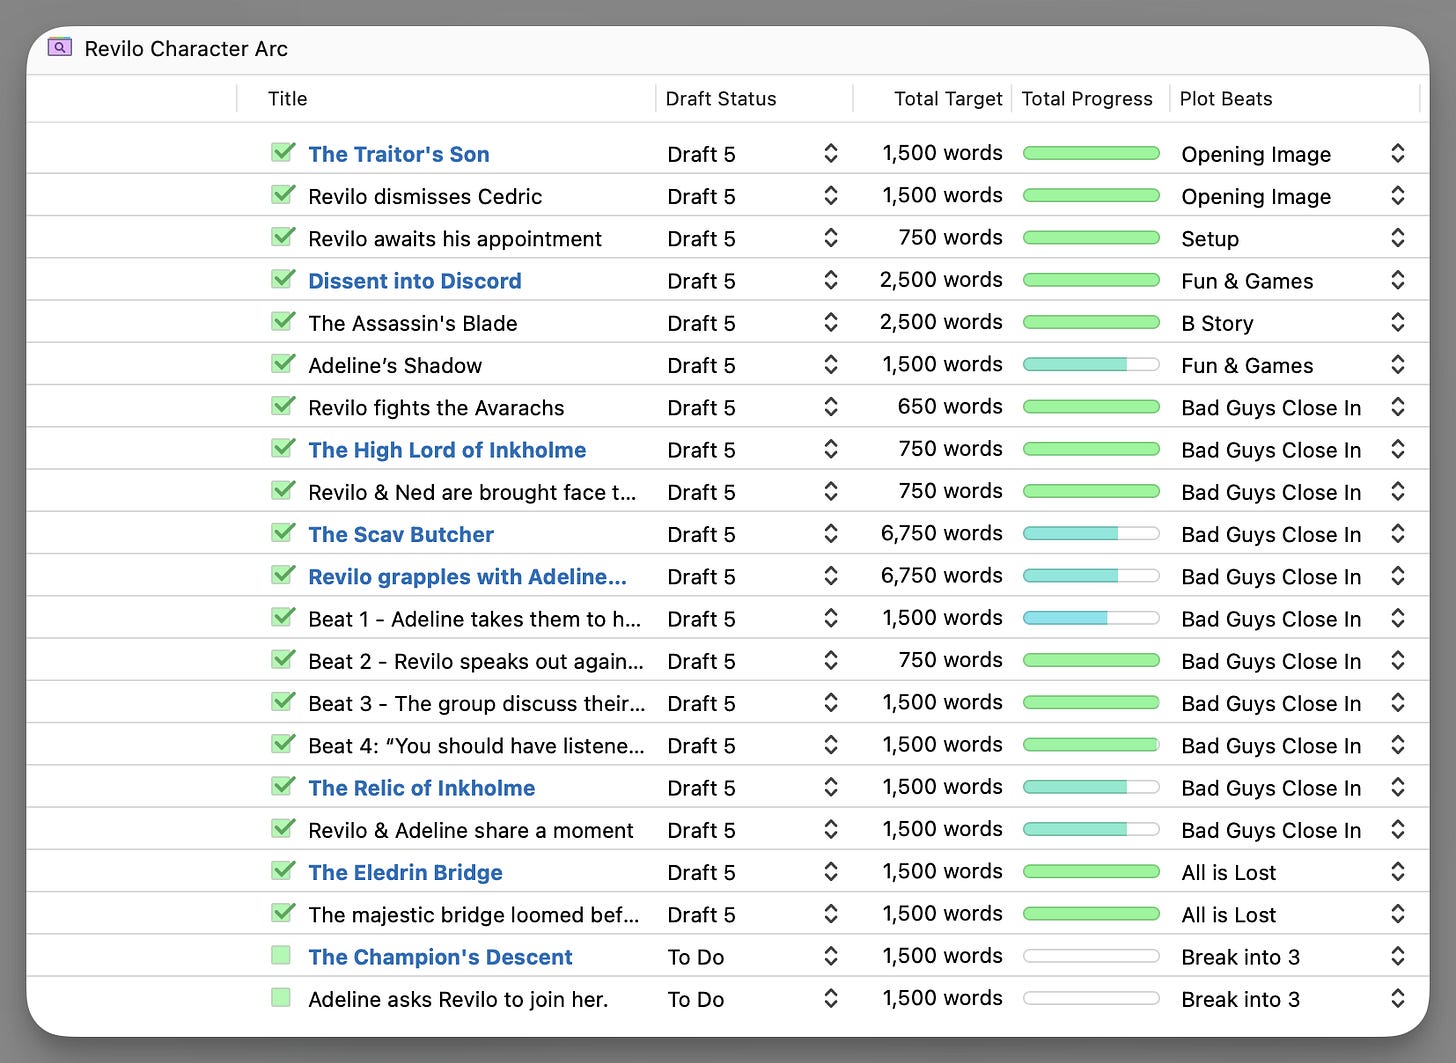Open Plot Beats dropdown for The Assassin's Blade

click(1397, 323)
